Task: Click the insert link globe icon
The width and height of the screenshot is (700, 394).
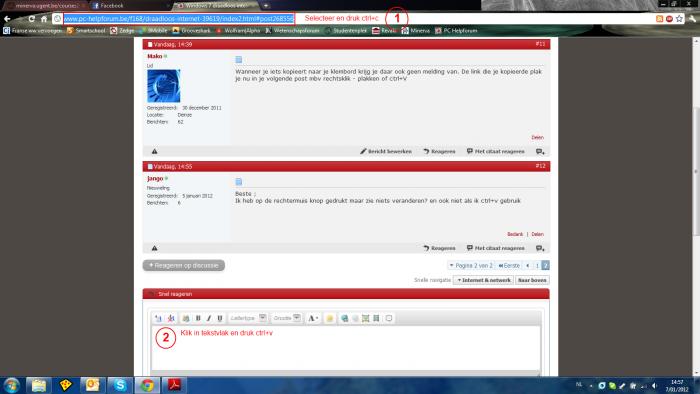Action: 344,318
